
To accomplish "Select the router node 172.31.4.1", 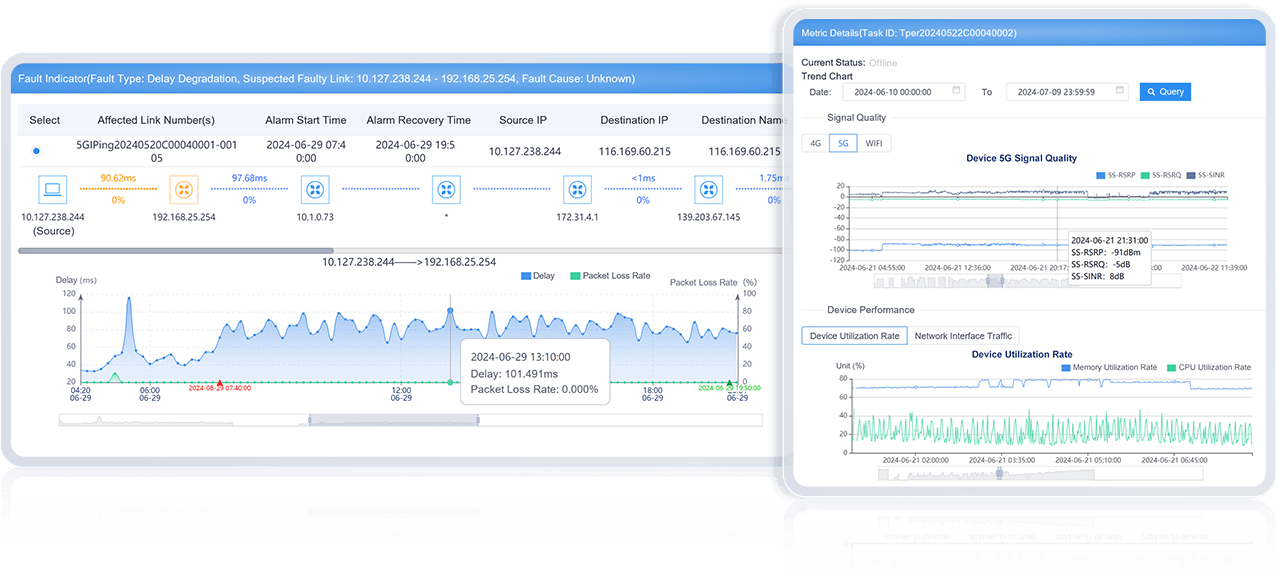I will [x=578, y=189].
